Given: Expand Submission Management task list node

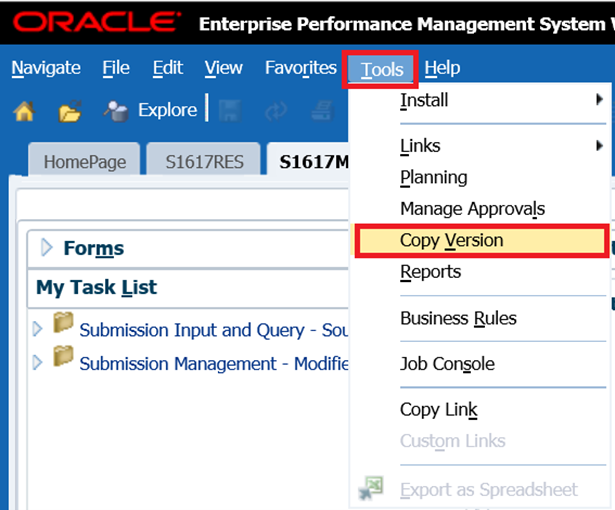Looking at the screenshot, I should pyautogui.click(x=38, y=362).
